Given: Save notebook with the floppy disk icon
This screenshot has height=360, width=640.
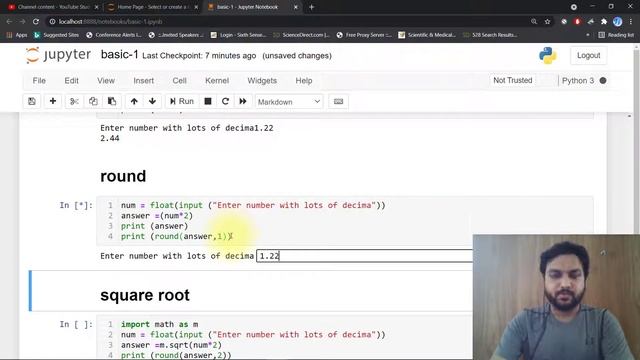Looking at the screenshot, I should click(x=32, y=101).
